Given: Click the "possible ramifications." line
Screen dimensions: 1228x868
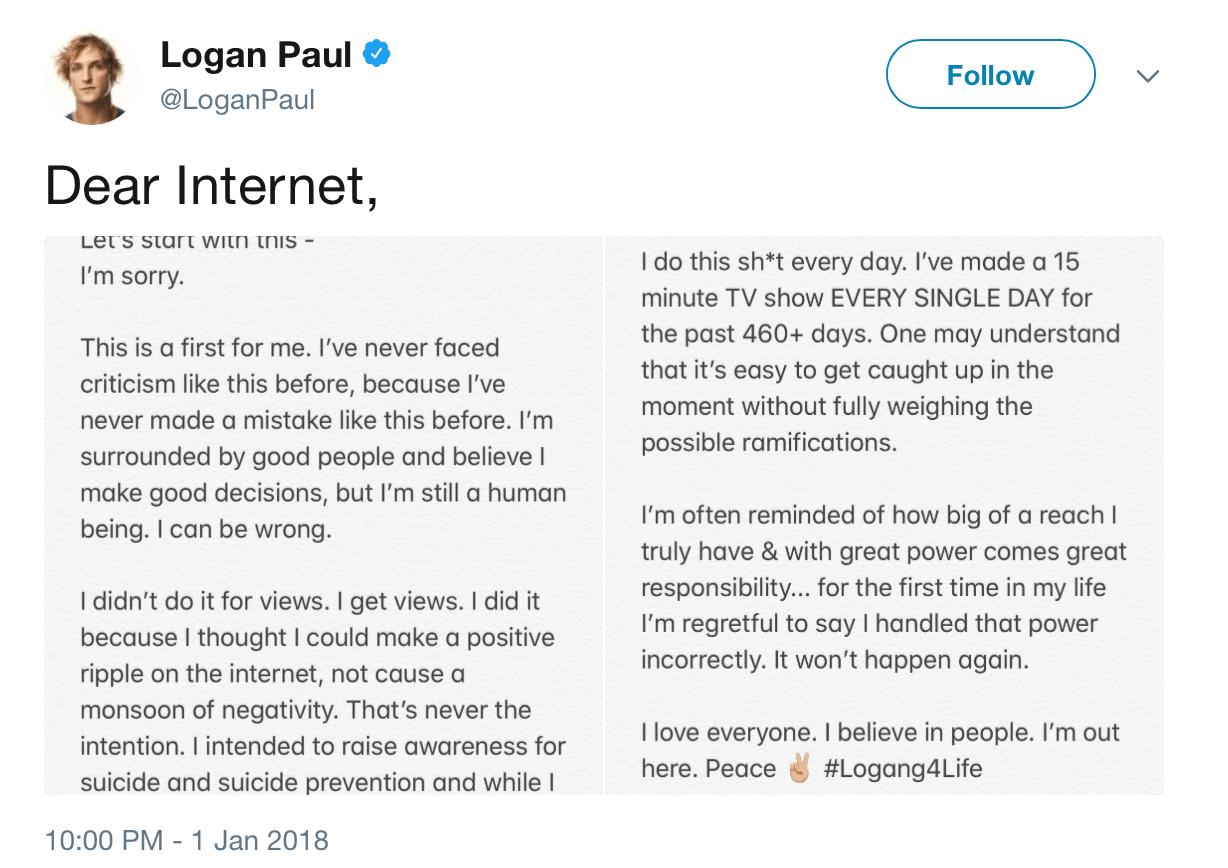Looking at the screenshot, I should click(x=769, y=443).
